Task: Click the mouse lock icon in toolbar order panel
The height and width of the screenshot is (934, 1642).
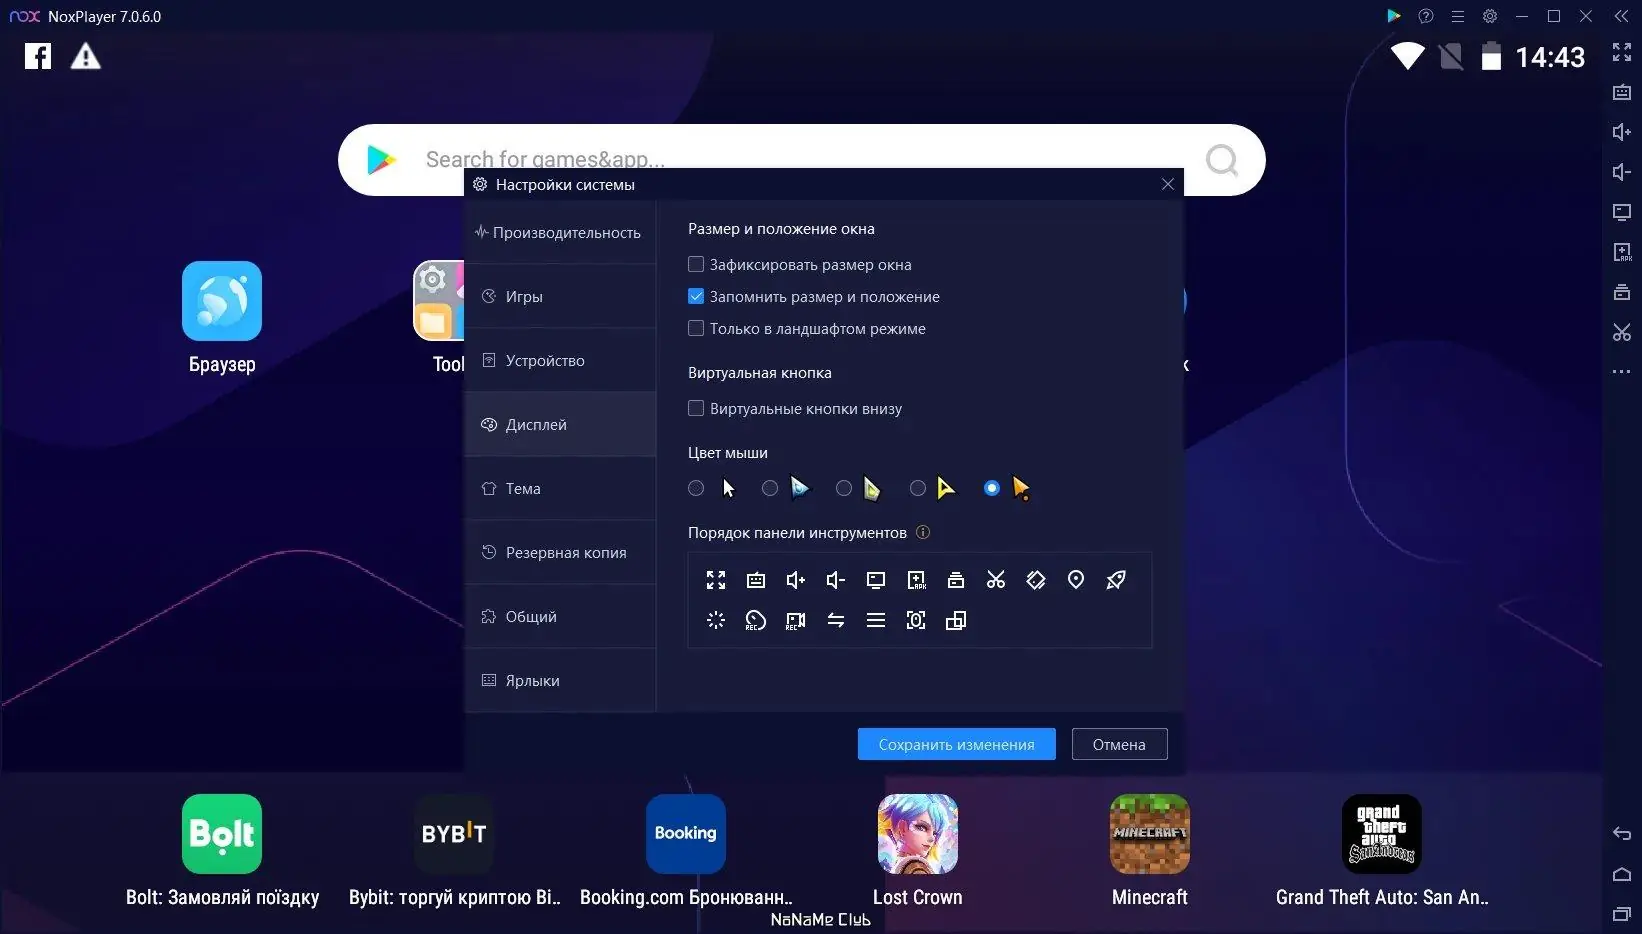Action: [916, 620]
